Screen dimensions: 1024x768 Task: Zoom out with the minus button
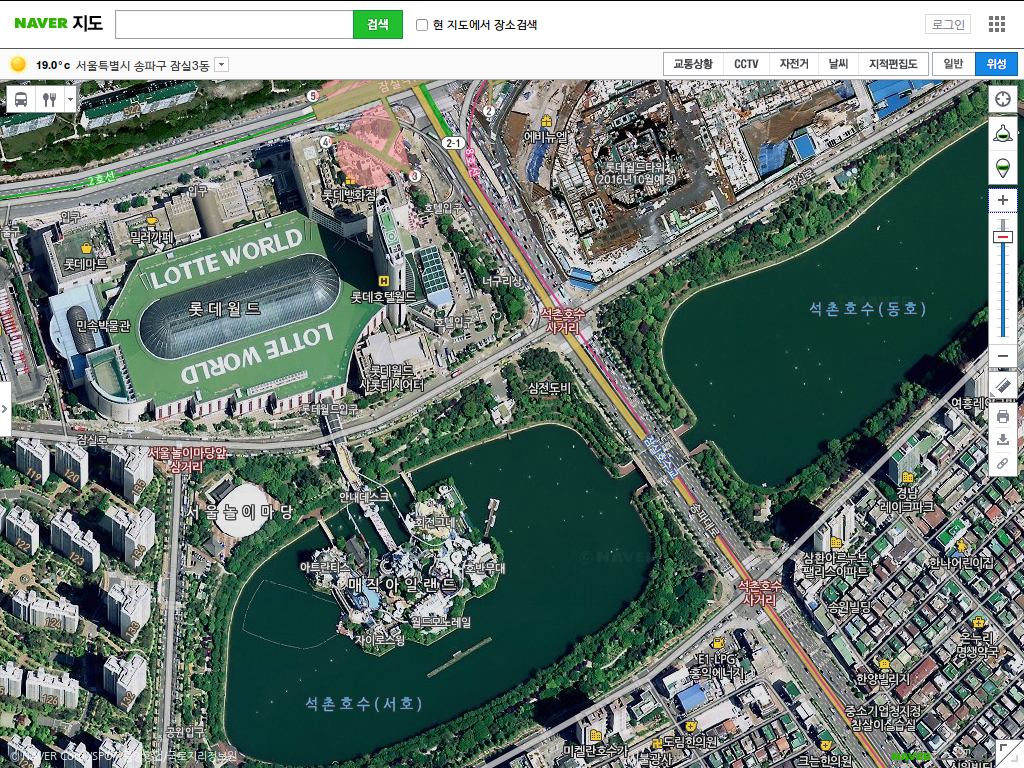[1003, 356]
